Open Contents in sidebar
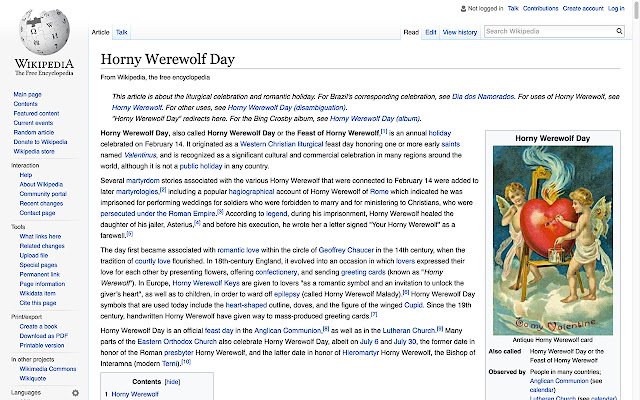Screen dimensions: 640x400 (25, 104)
